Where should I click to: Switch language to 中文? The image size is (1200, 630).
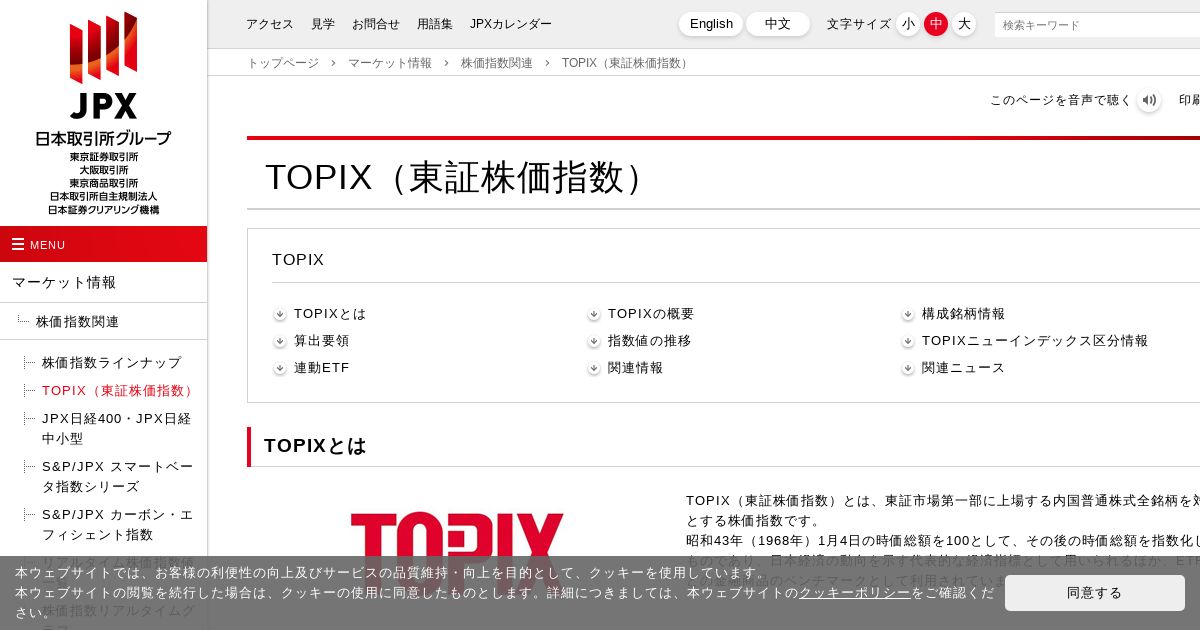tap(778, 24)
